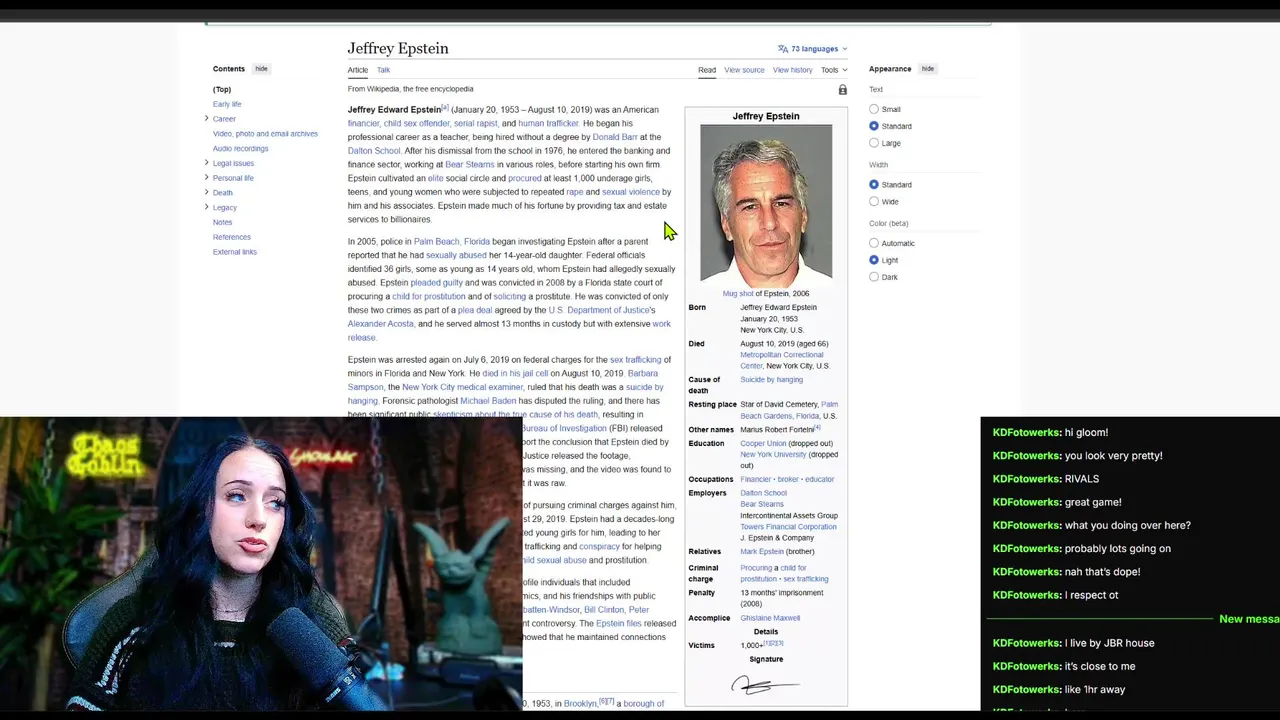Hide the Appearance panel

[928, 69]
